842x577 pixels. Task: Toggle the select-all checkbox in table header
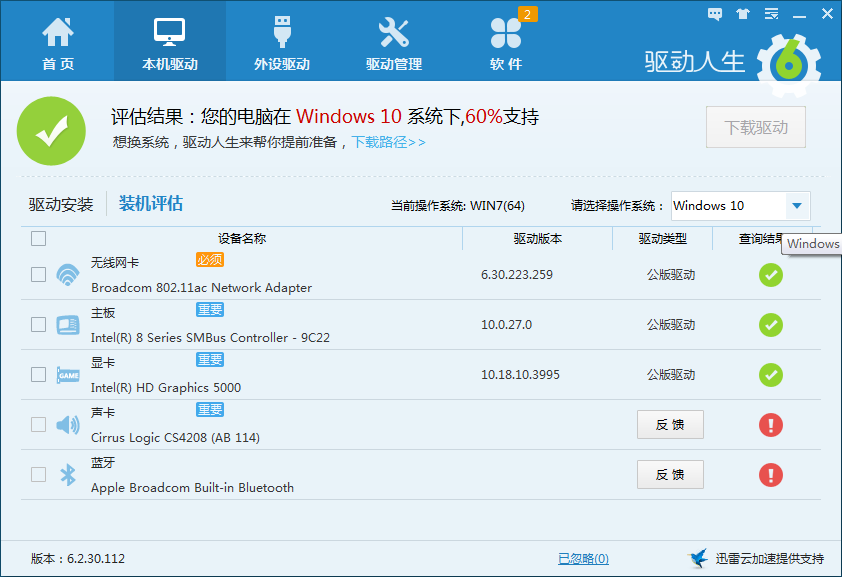coord(38,239)
